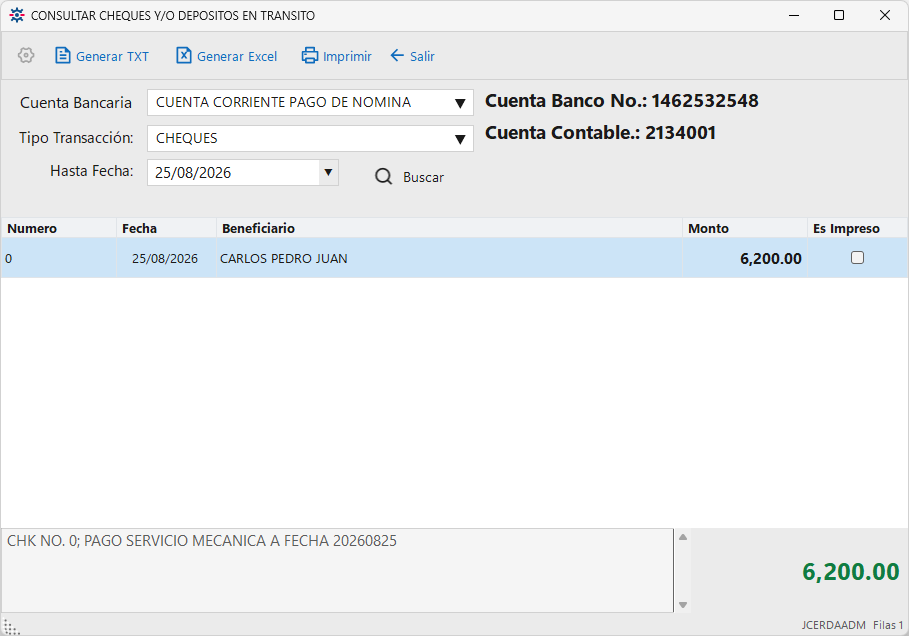Close the Consultar Cheques window
Viewport: 909px width, 636px height.
tap(885, 15)
